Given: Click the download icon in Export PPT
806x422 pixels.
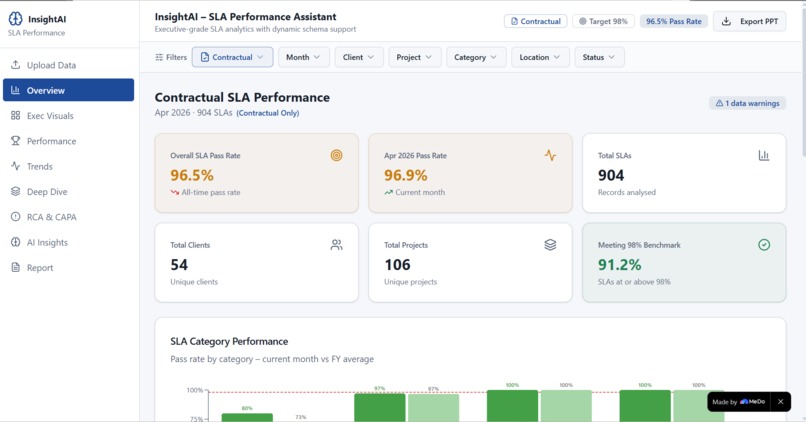Looking at the screenshot, I should click(726, 21).
